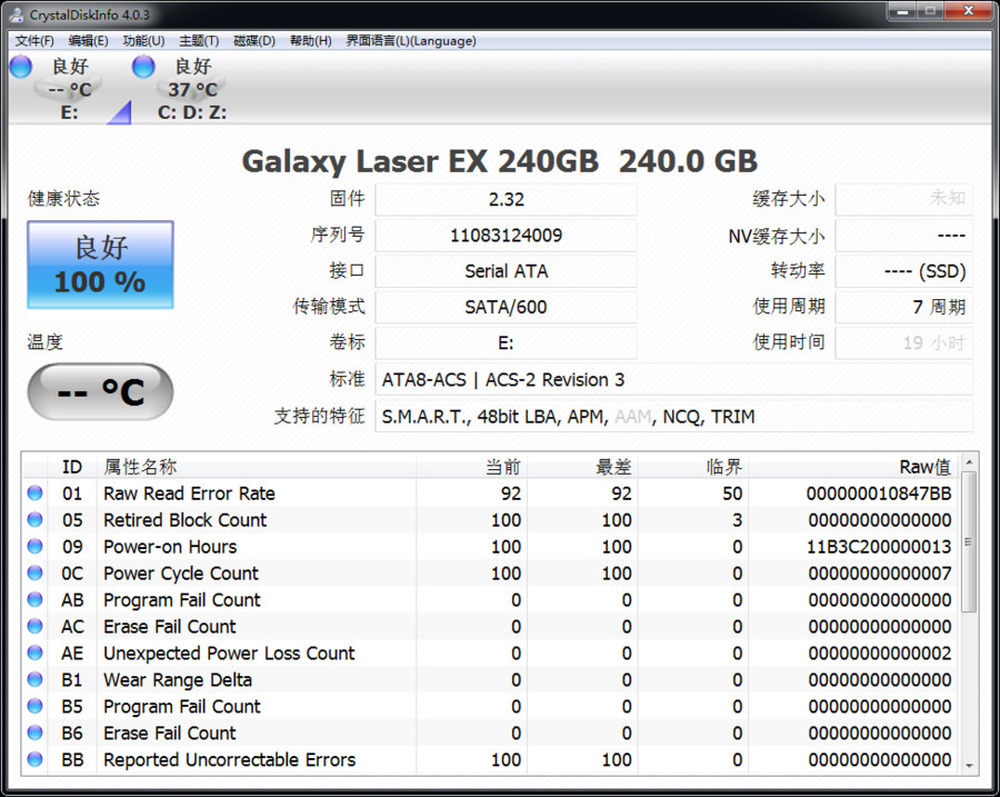
Task: Click the status orb for attribute AB
Action: (35, 600)
